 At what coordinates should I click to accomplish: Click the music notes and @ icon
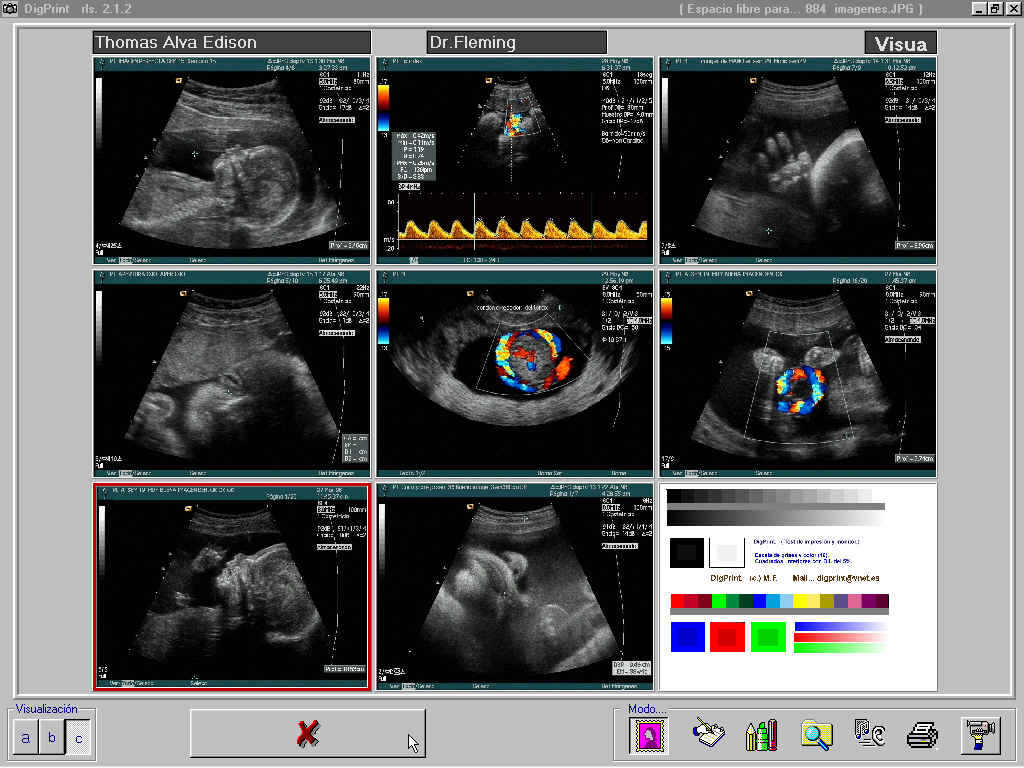tap(870, 734)
